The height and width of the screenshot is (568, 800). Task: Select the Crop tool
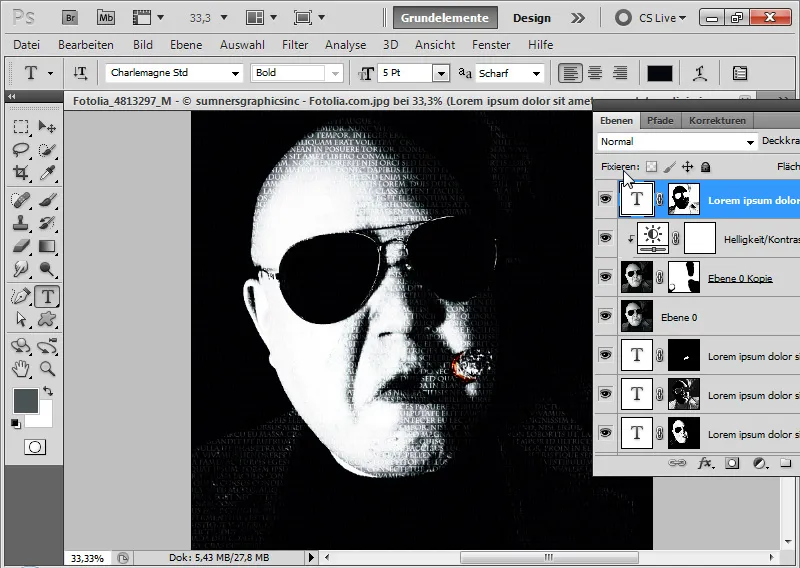[x=20, y=173]
